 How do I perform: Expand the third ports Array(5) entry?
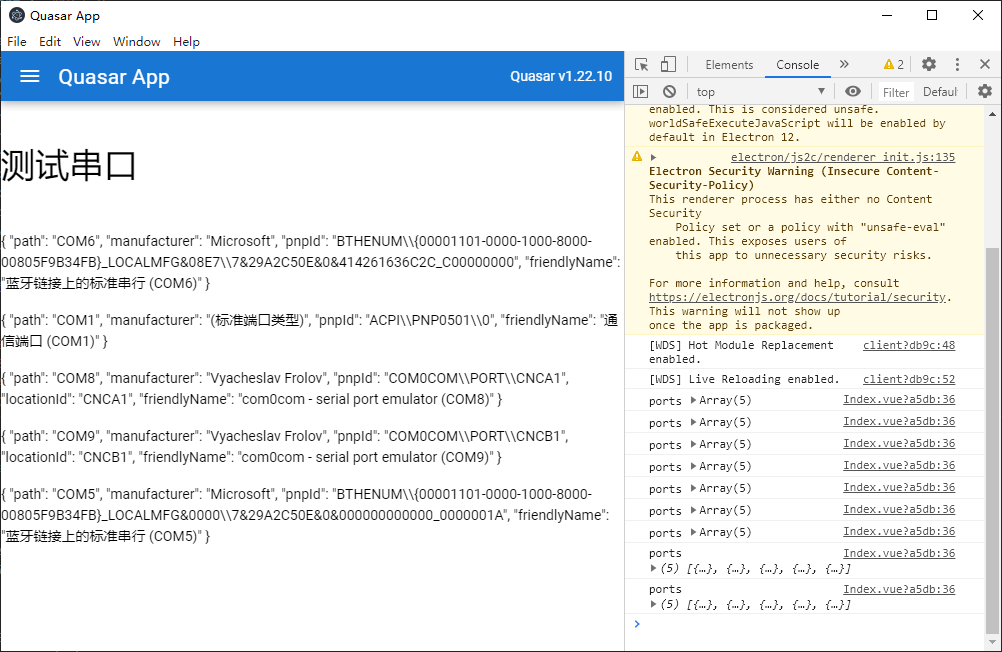click(694, 444)
